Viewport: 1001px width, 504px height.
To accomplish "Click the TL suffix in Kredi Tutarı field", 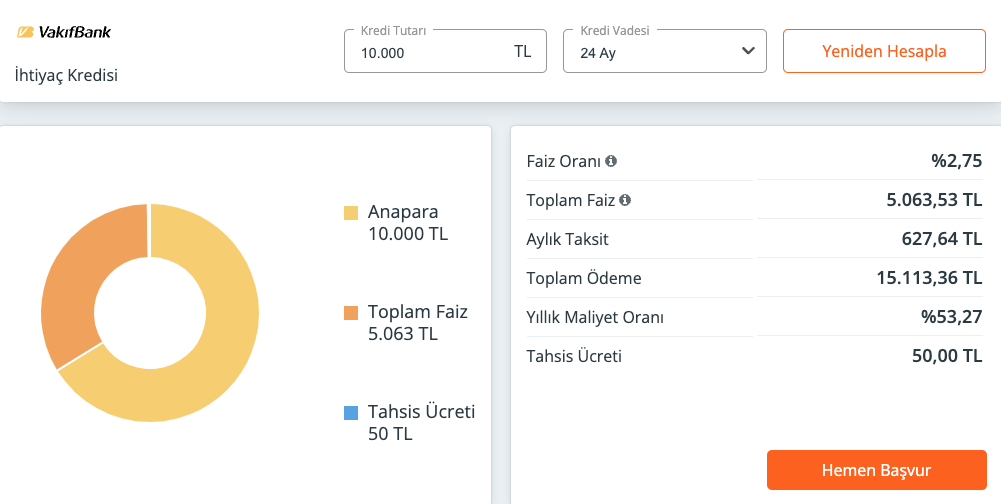I will 522,52.
